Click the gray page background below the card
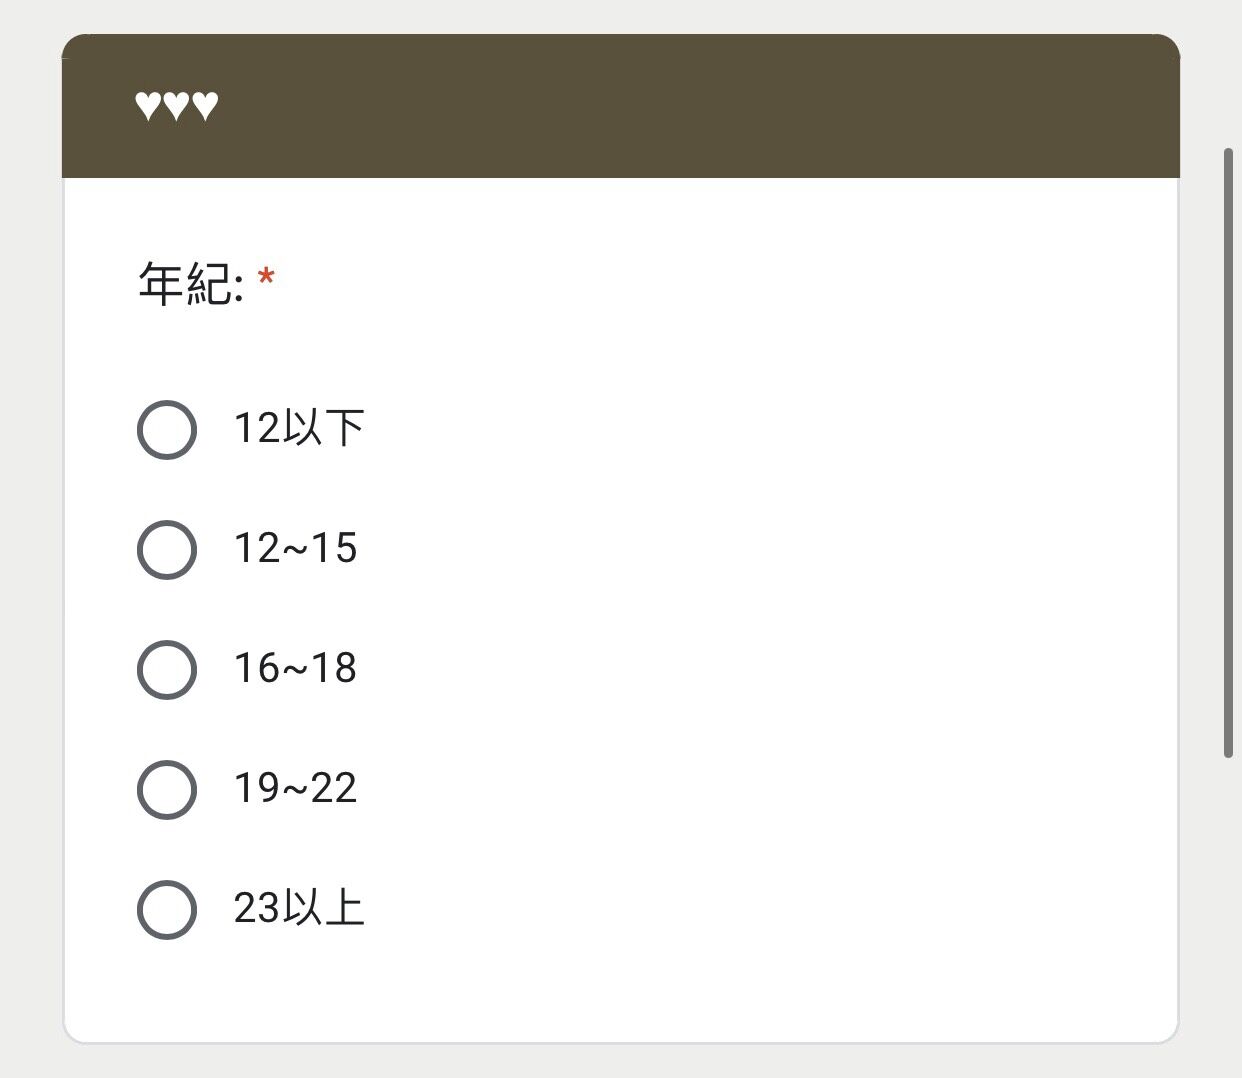The image size is (1242, 1078). point(621,1062)
